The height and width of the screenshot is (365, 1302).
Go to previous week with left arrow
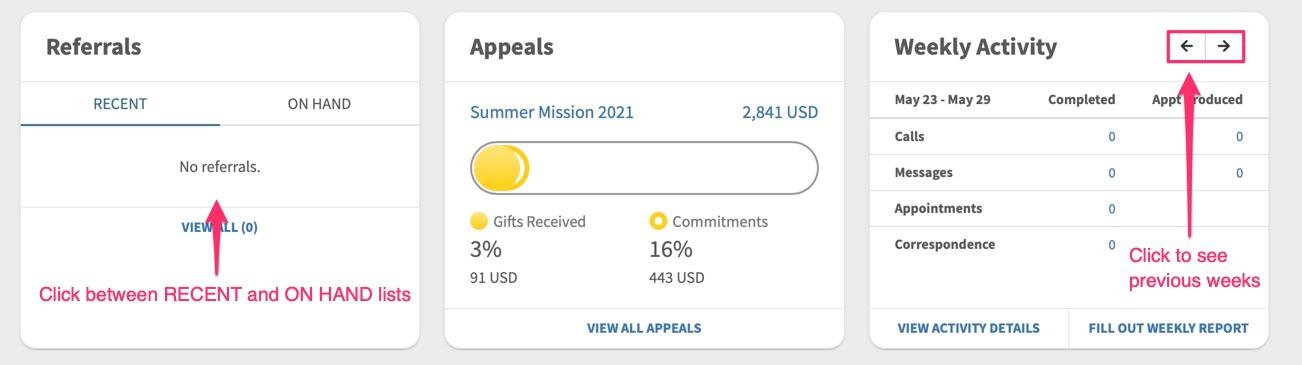(1187, 46)
